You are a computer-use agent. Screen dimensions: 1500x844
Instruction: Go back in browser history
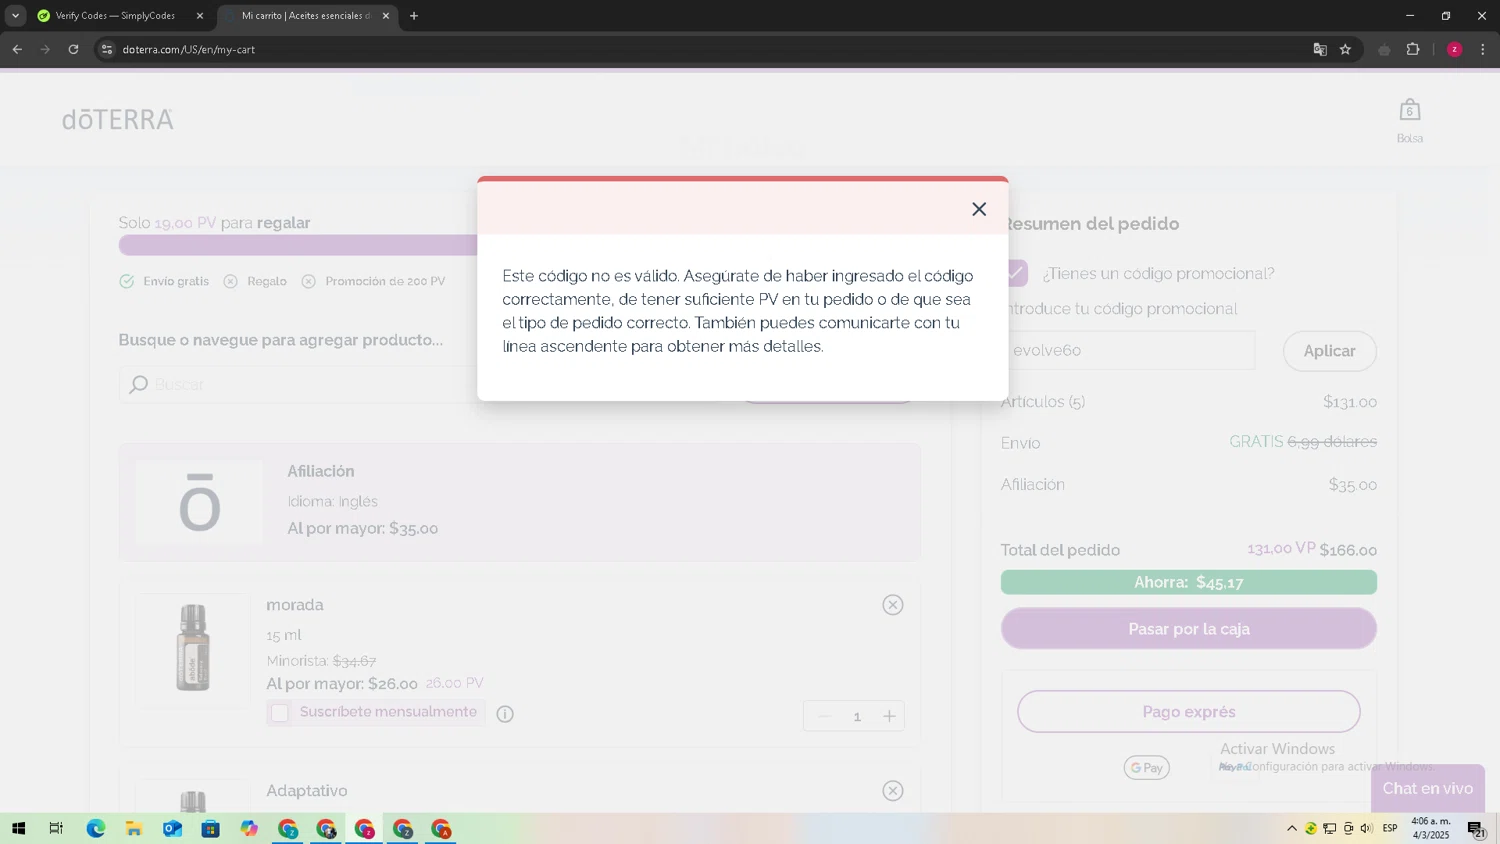point(17,49)
